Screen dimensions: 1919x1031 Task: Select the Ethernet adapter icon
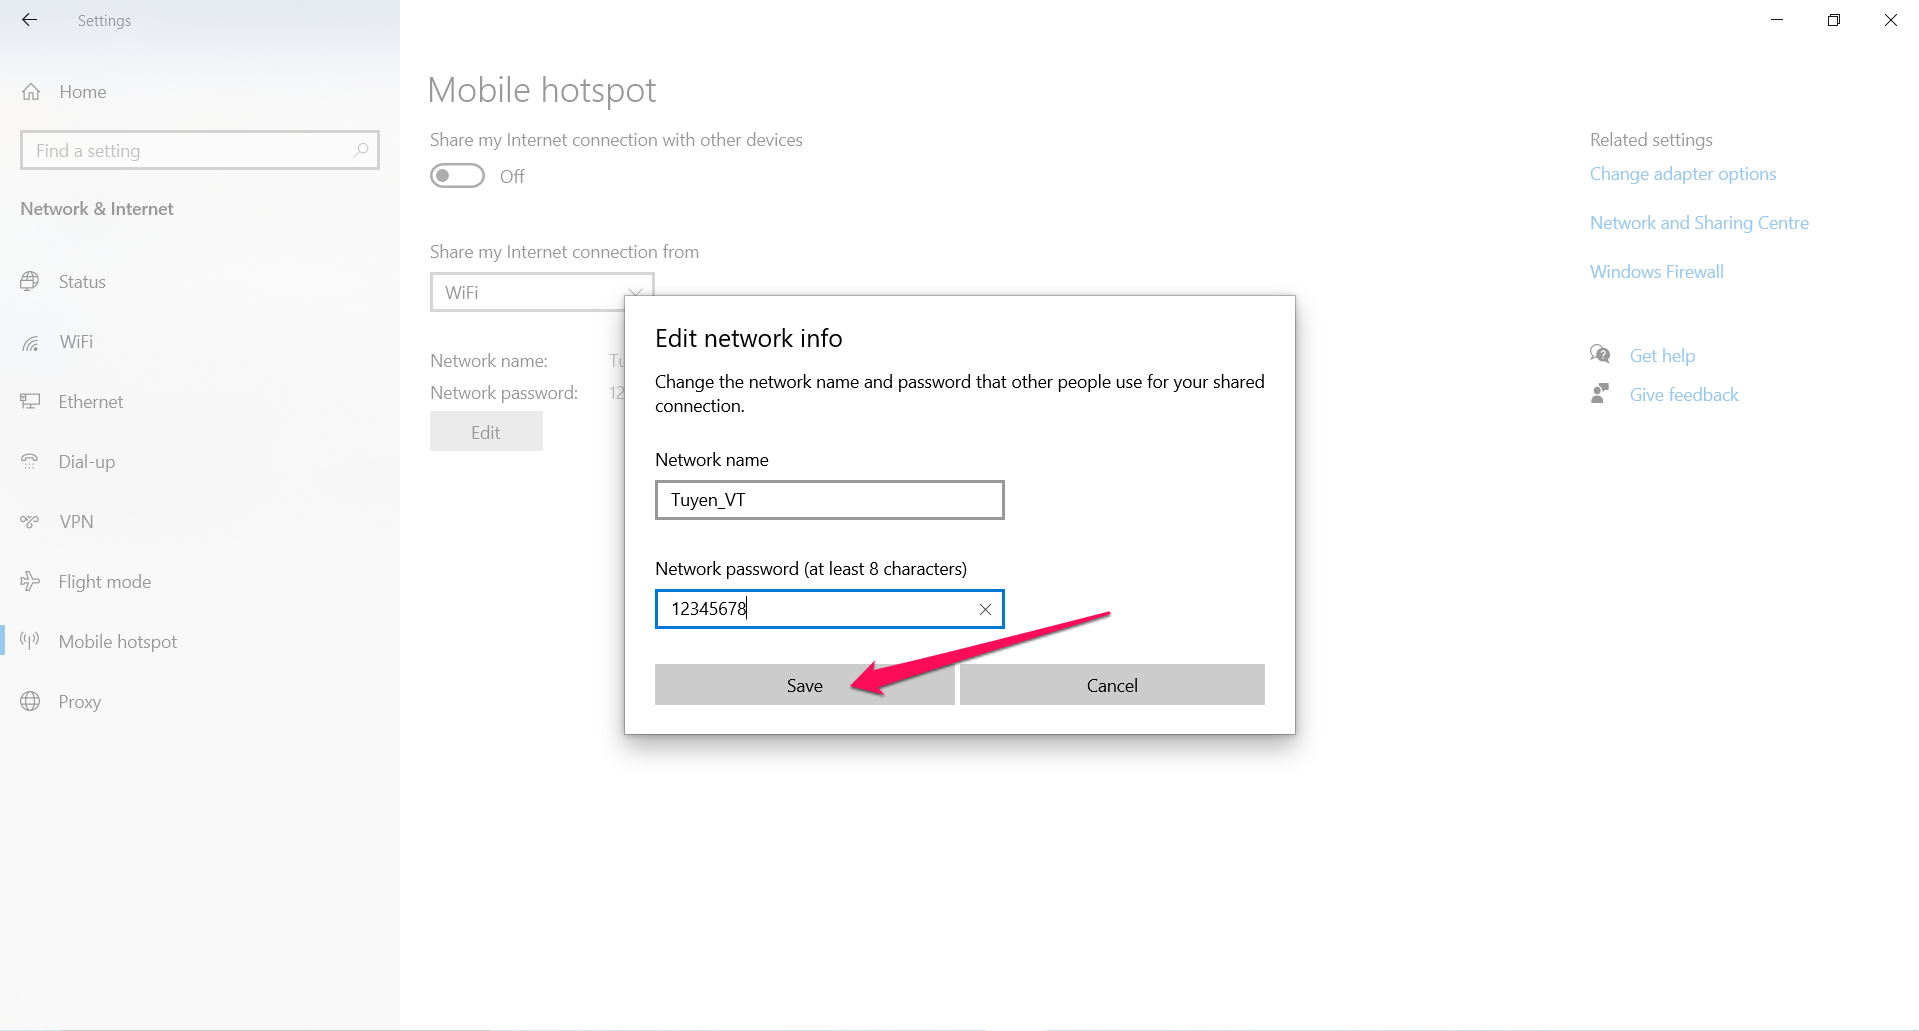31,401
